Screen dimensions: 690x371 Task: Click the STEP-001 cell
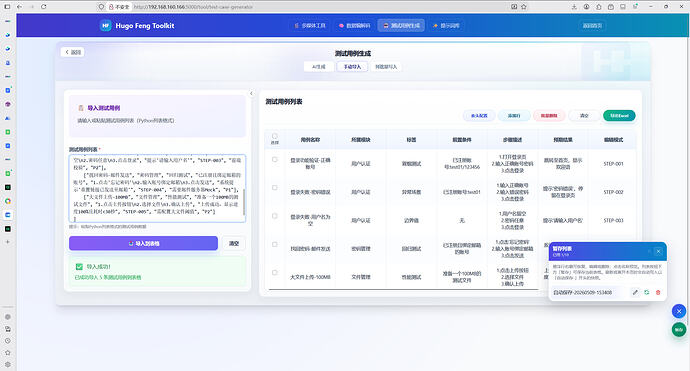[613, 164]
